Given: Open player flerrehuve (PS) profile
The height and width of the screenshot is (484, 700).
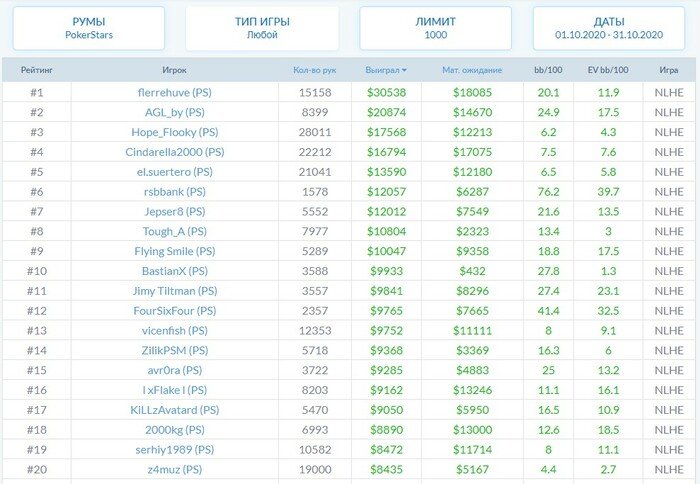Looking at the screenshot, I should click(174, 92).
